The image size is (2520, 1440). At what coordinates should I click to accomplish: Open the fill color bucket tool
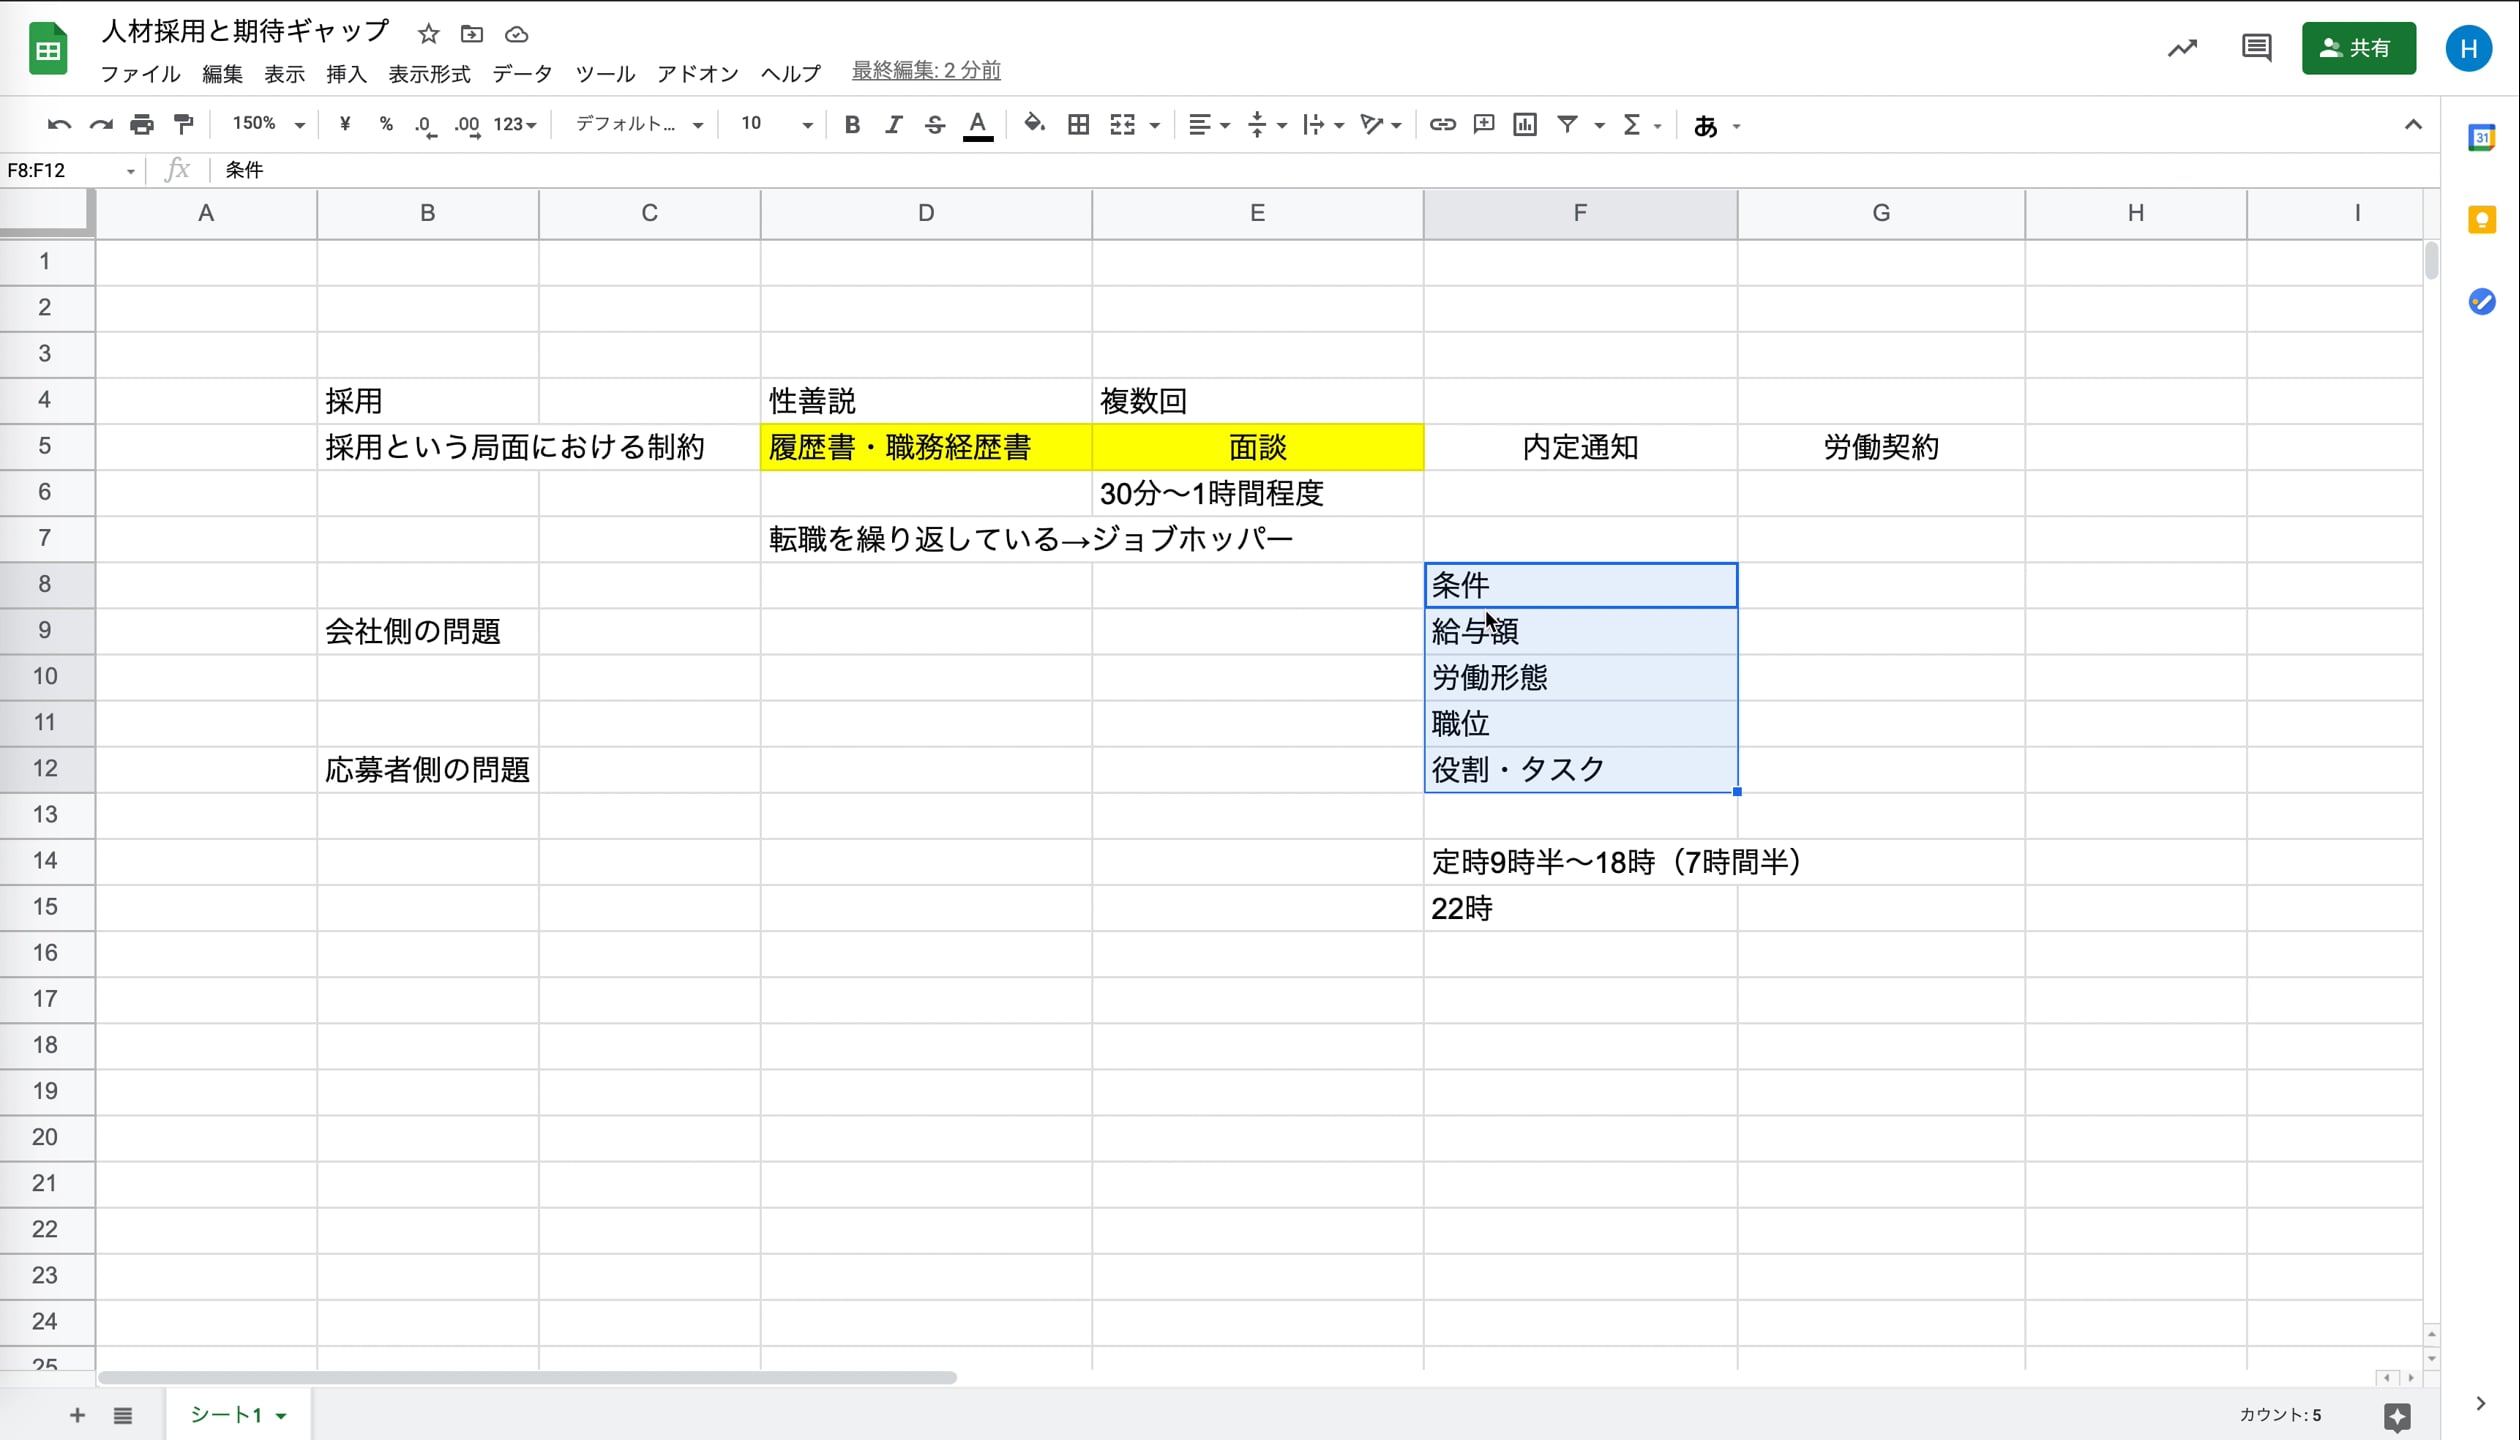point(1034,124)
